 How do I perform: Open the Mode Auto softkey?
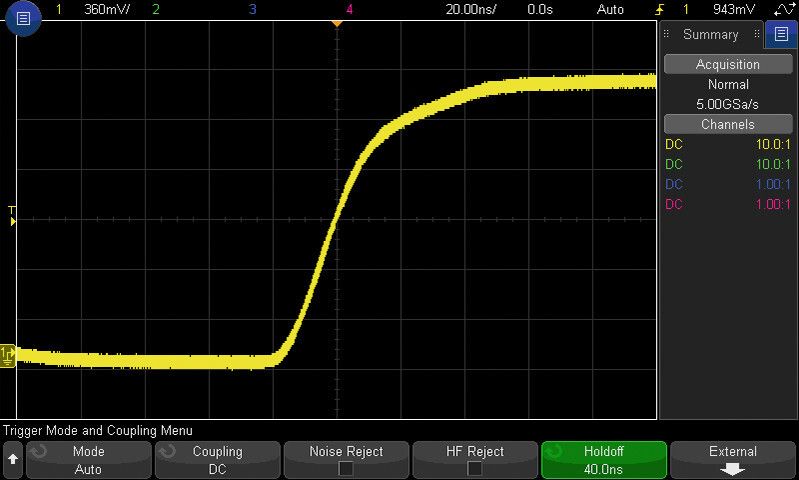pyautogui.click(x=89, y=460)
